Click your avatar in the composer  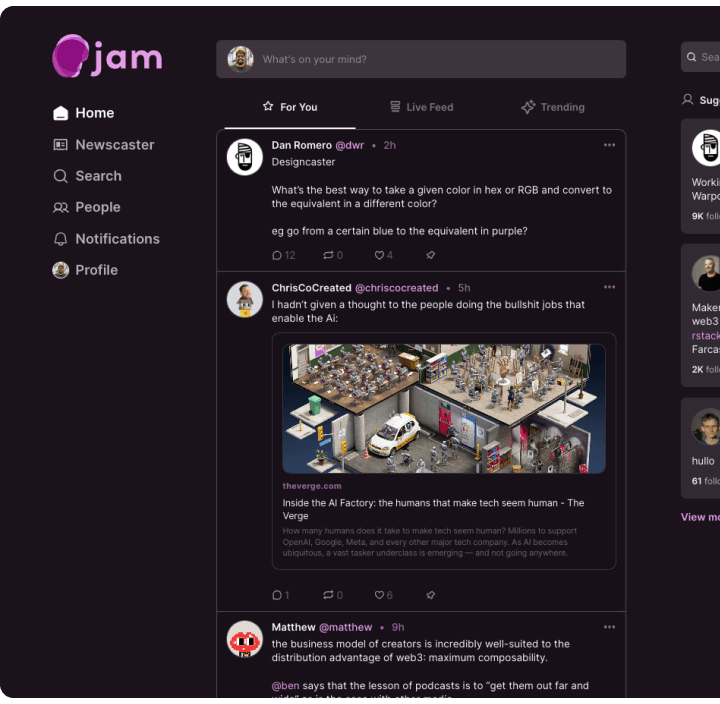click(240, 59)
